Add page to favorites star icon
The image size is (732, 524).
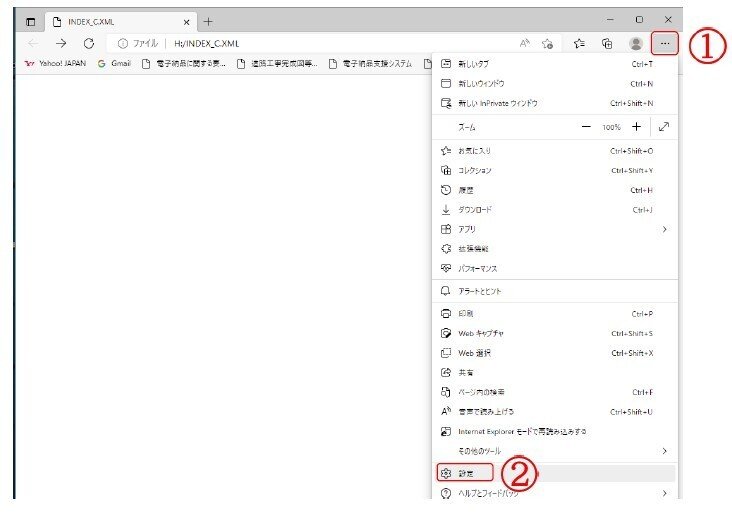point(548,43)
